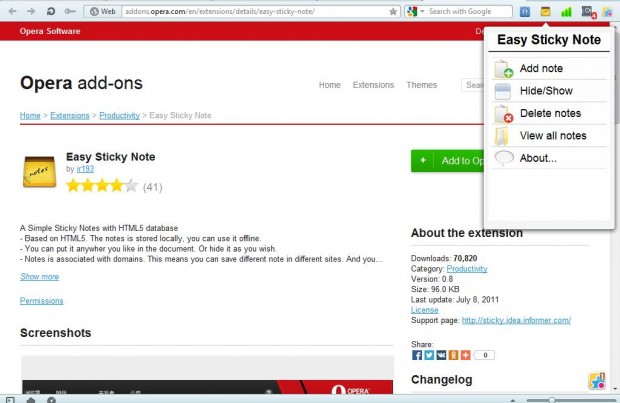Screen dimensions: 620x403
Task: Toggle the Easy Sticky Note toolbar button
Action: (545, 12)
